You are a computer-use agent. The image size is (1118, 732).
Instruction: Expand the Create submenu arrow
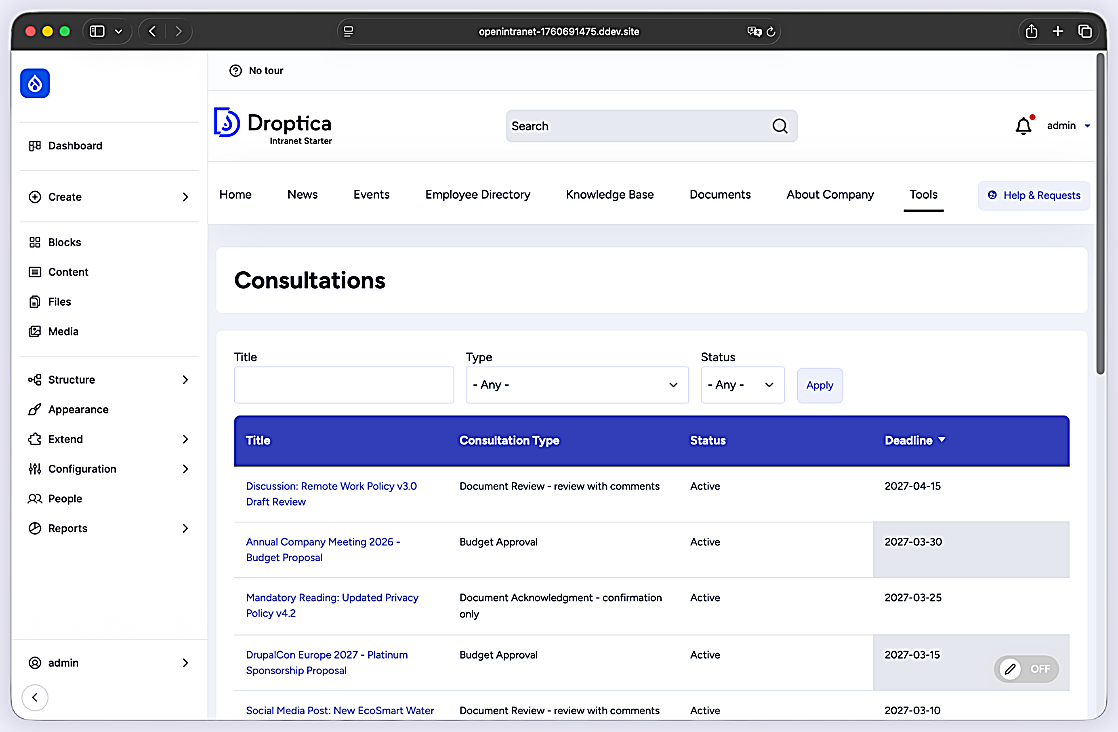click(185, 197)
